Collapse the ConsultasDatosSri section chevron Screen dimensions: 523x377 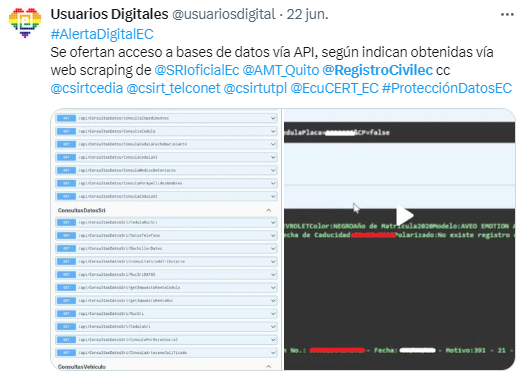(x=269, y=210)
